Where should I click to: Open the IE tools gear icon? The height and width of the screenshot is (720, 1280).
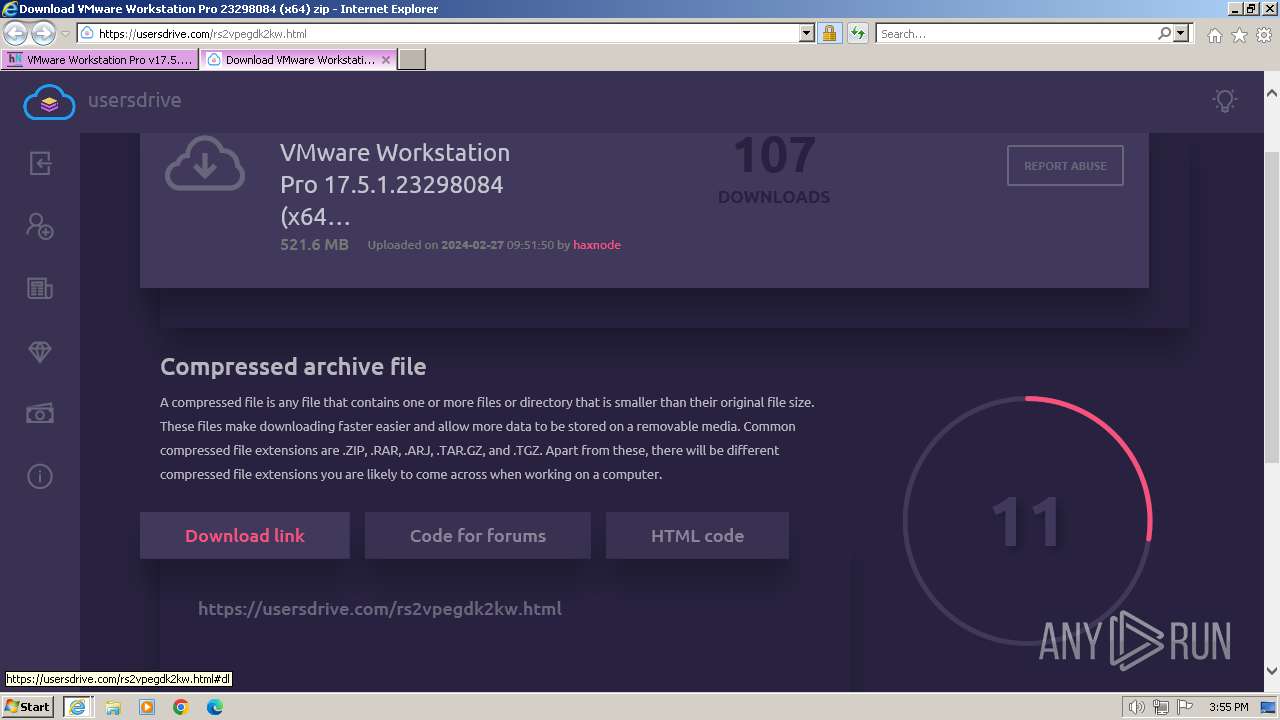[1264, 35]
